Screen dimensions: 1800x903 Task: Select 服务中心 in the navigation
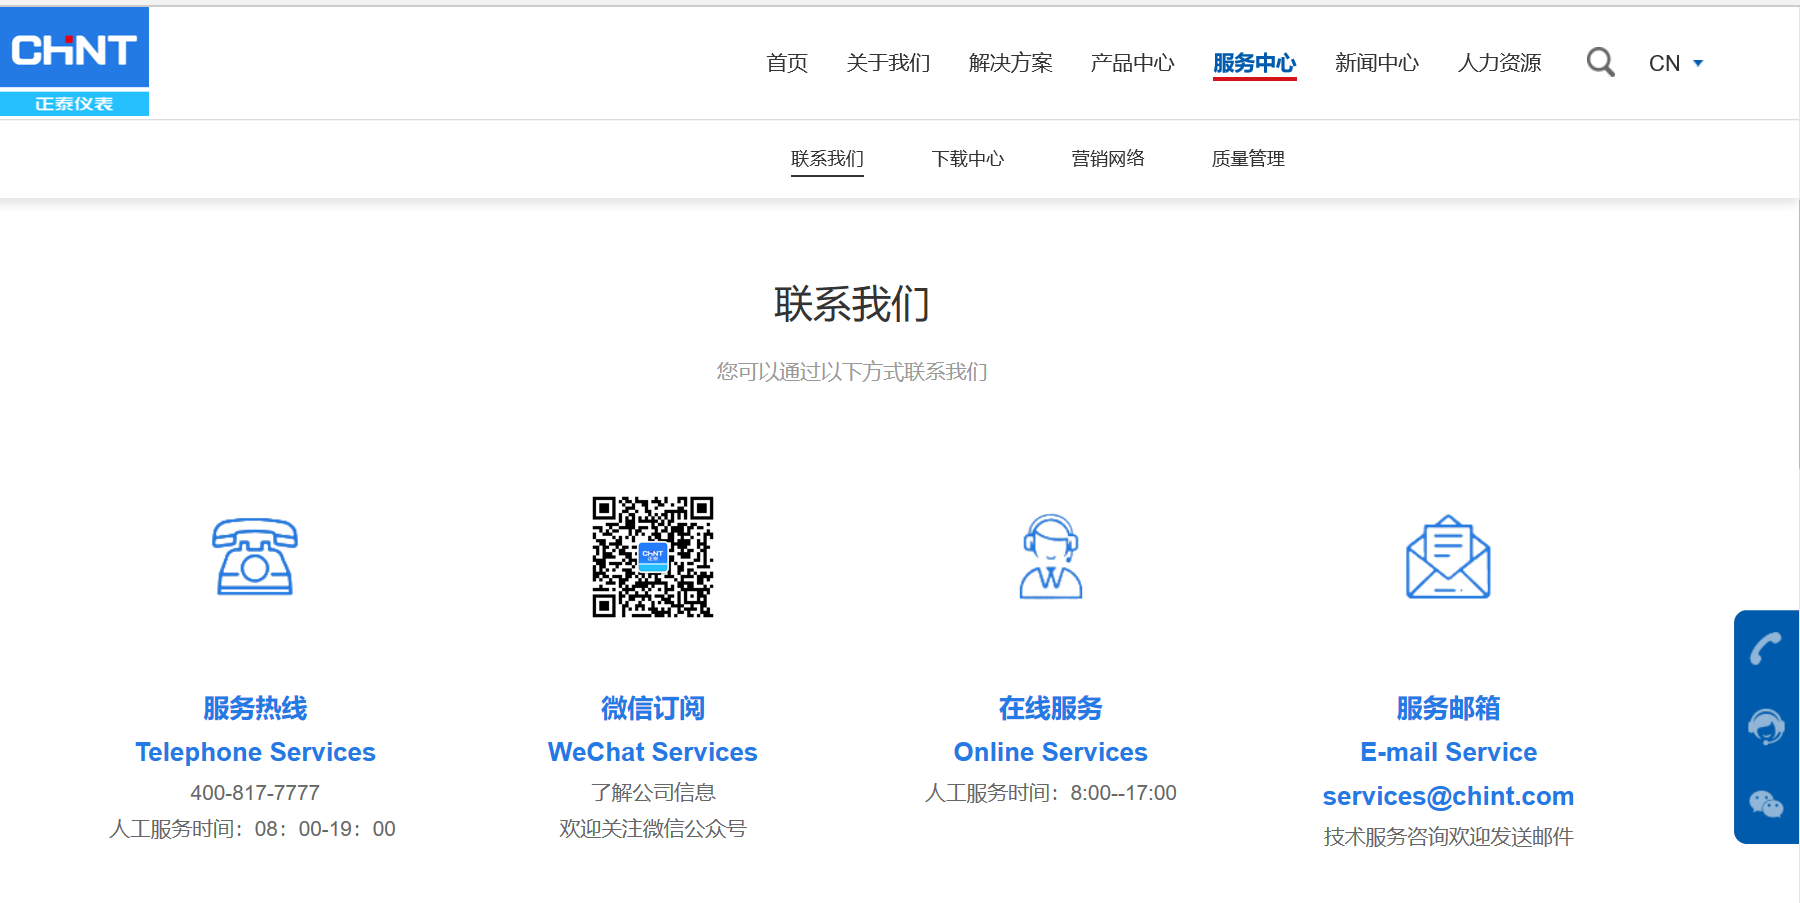(x=1254, y=63)
